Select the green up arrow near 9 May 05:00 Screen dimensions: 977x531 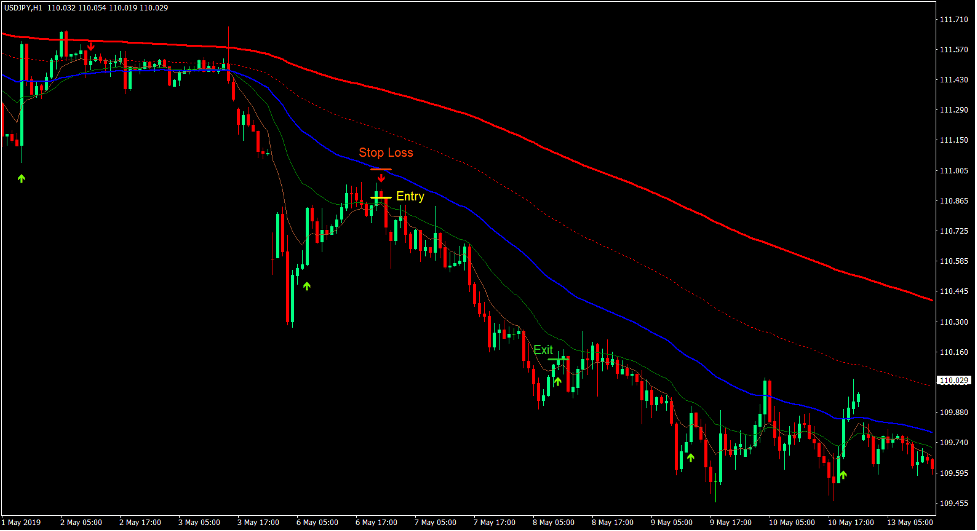[689, 458]
